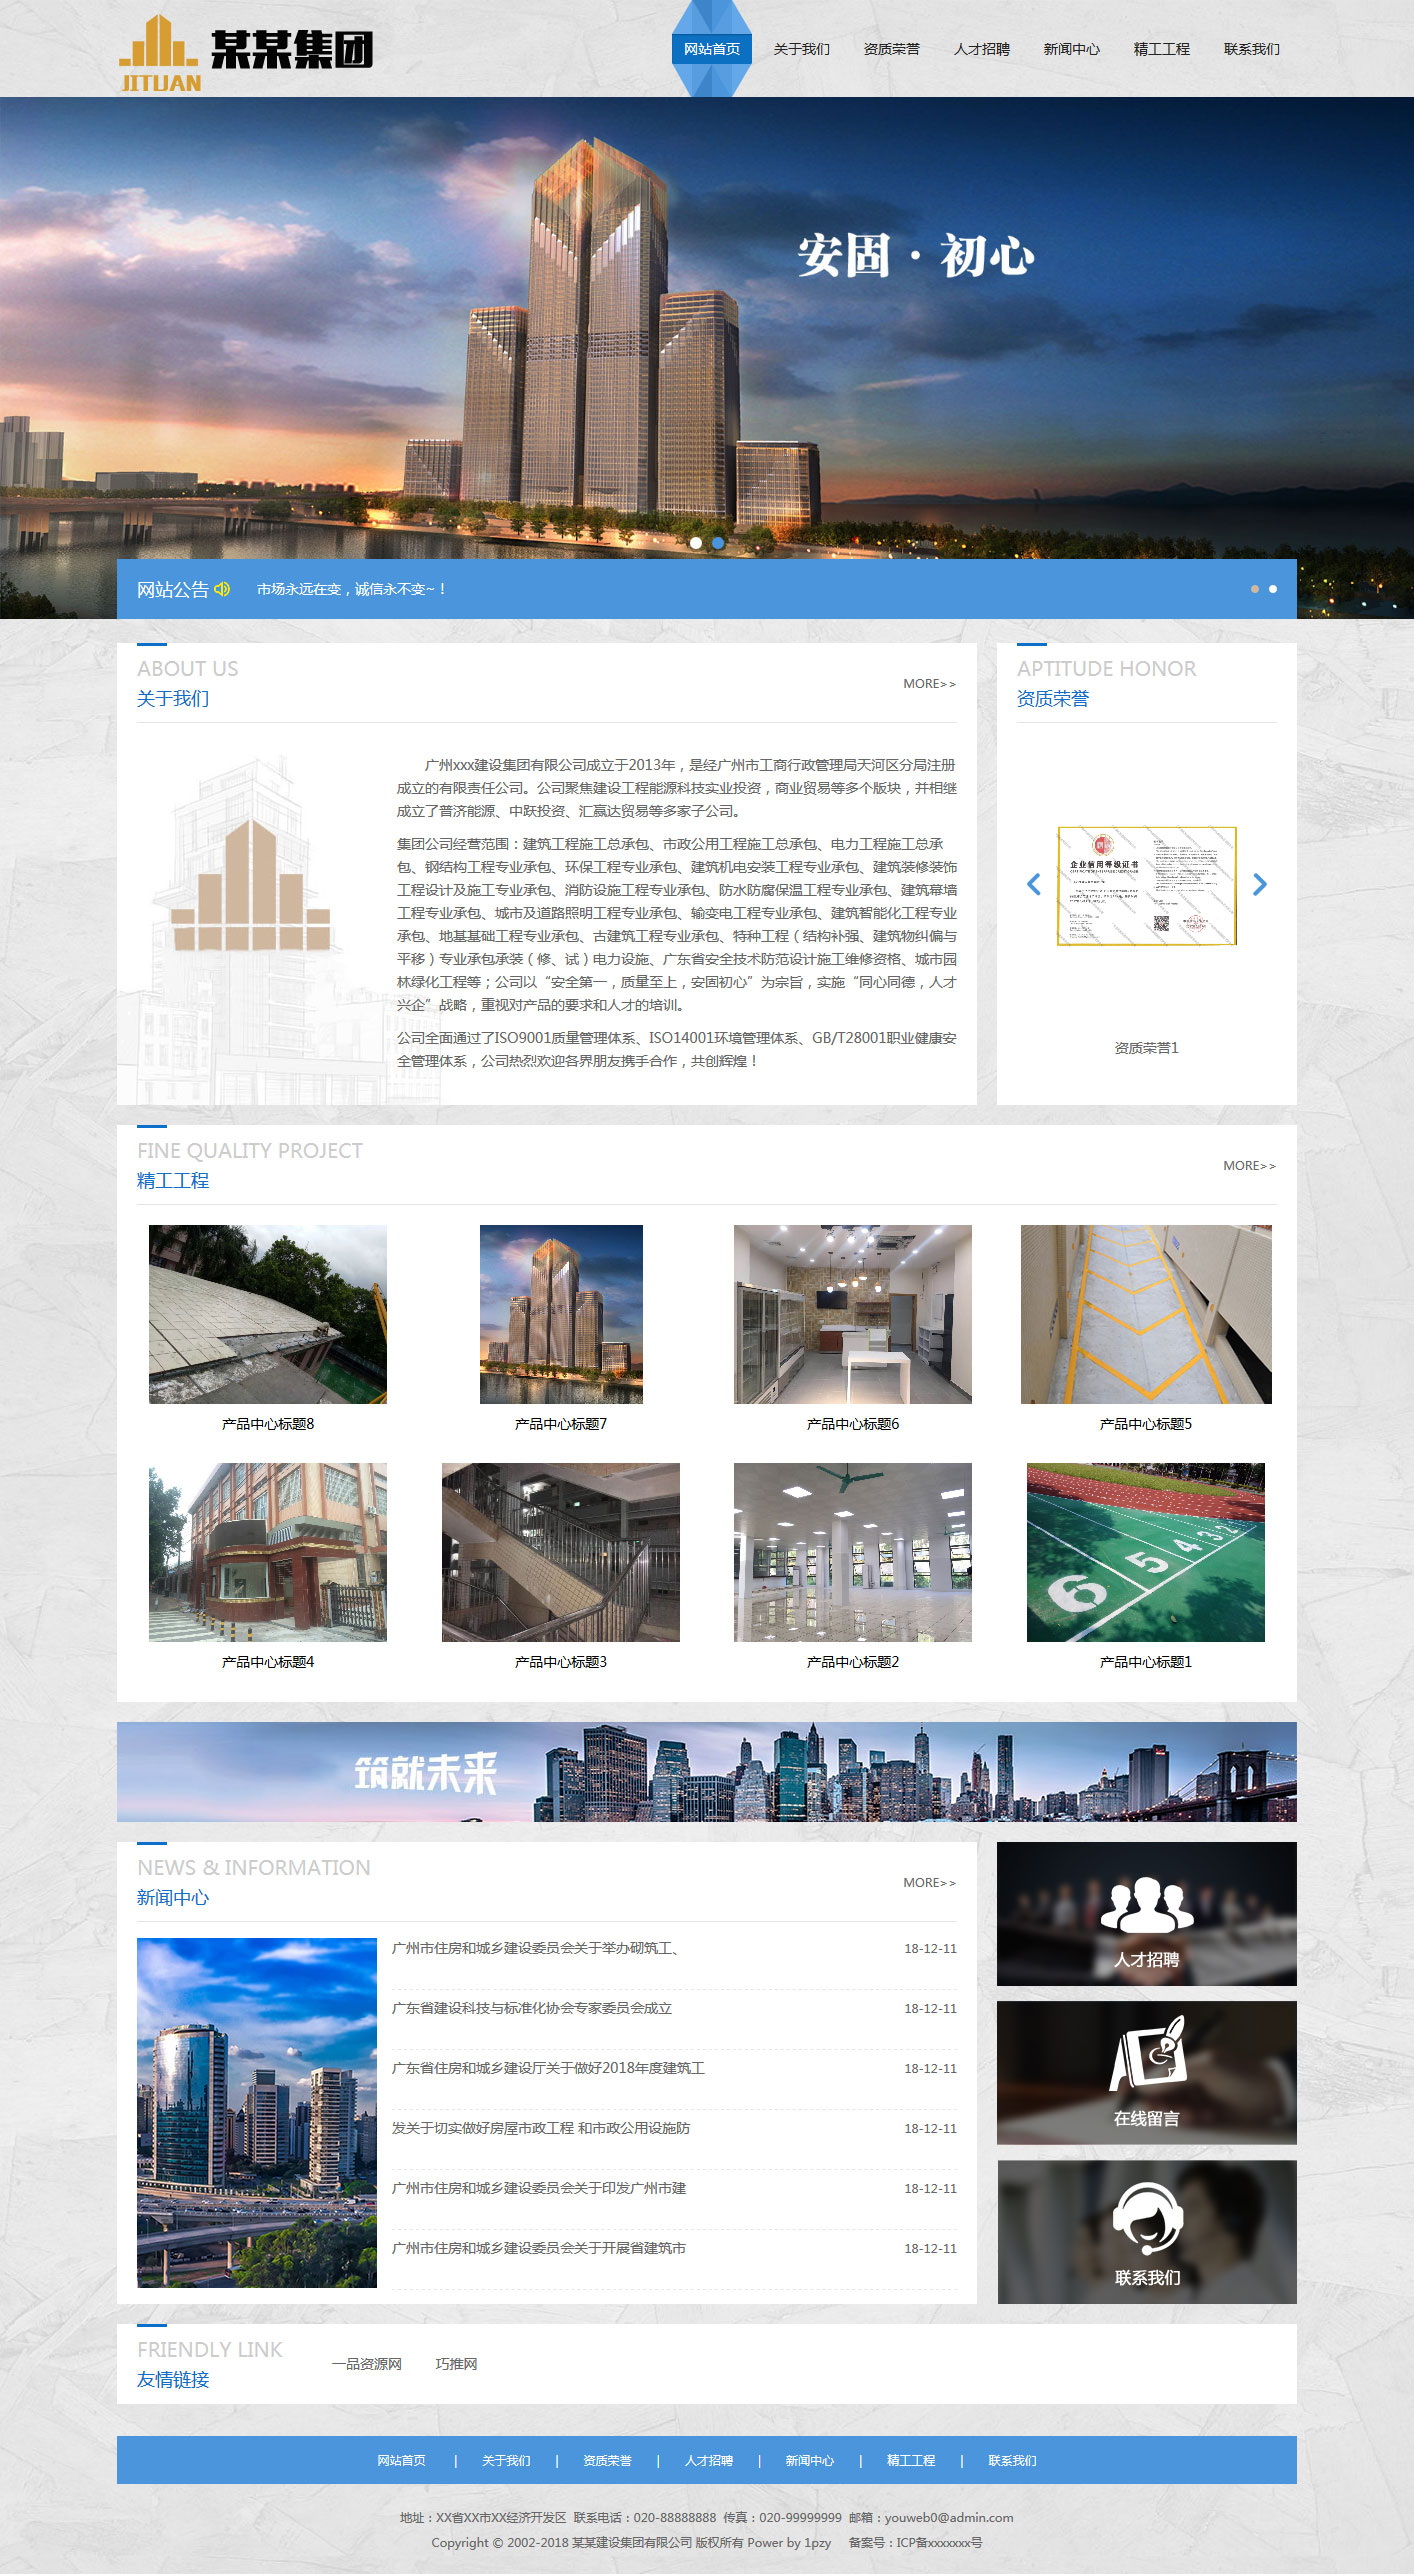The image size is (1414, 2574).
Task: Click MORE link in News section
Action: (929, 1883)
